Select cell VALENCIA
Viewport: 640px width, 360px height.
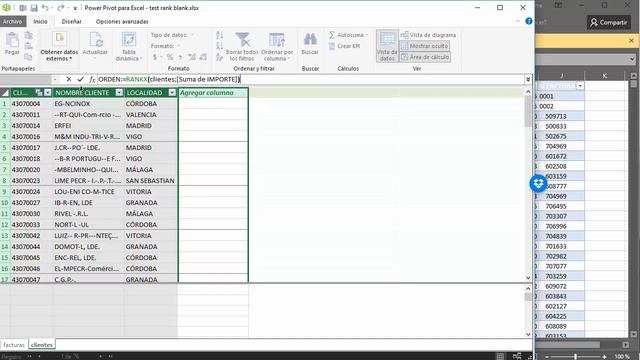coord(150,115)
